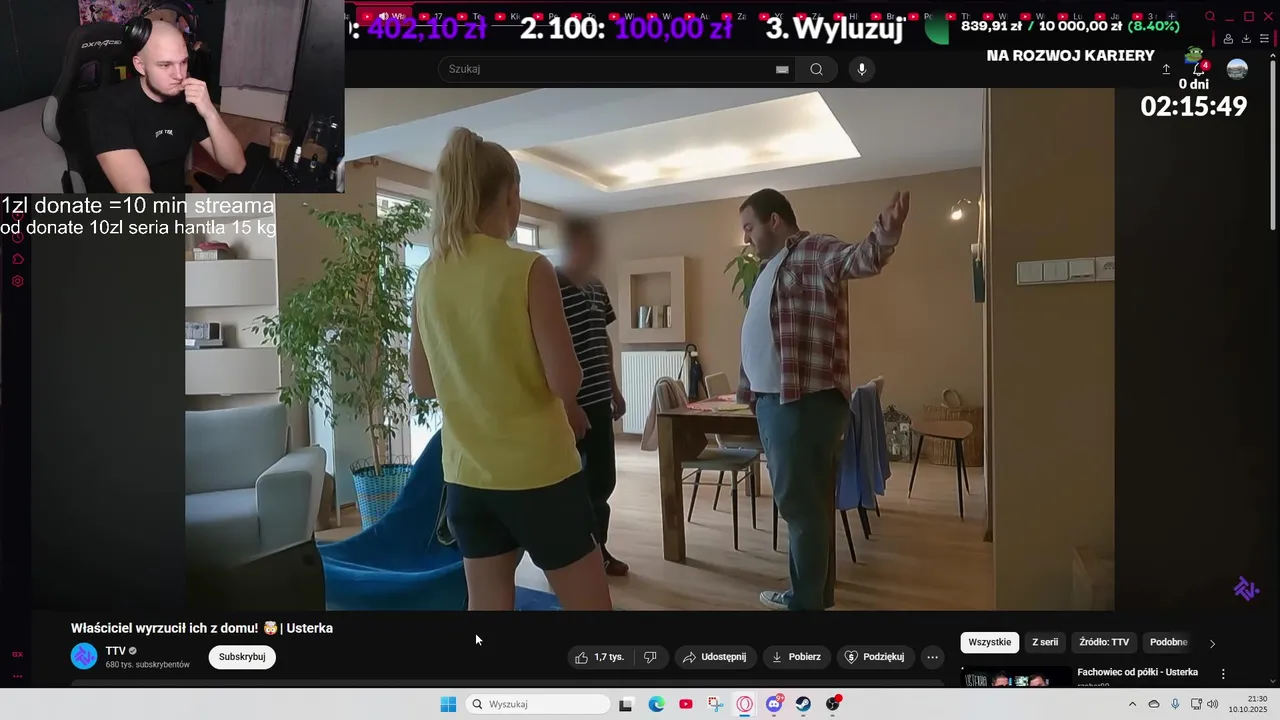This screenshot has height=720, width=1280.
Task: Open the YouTube app on the taskbar
Action: 685,704
